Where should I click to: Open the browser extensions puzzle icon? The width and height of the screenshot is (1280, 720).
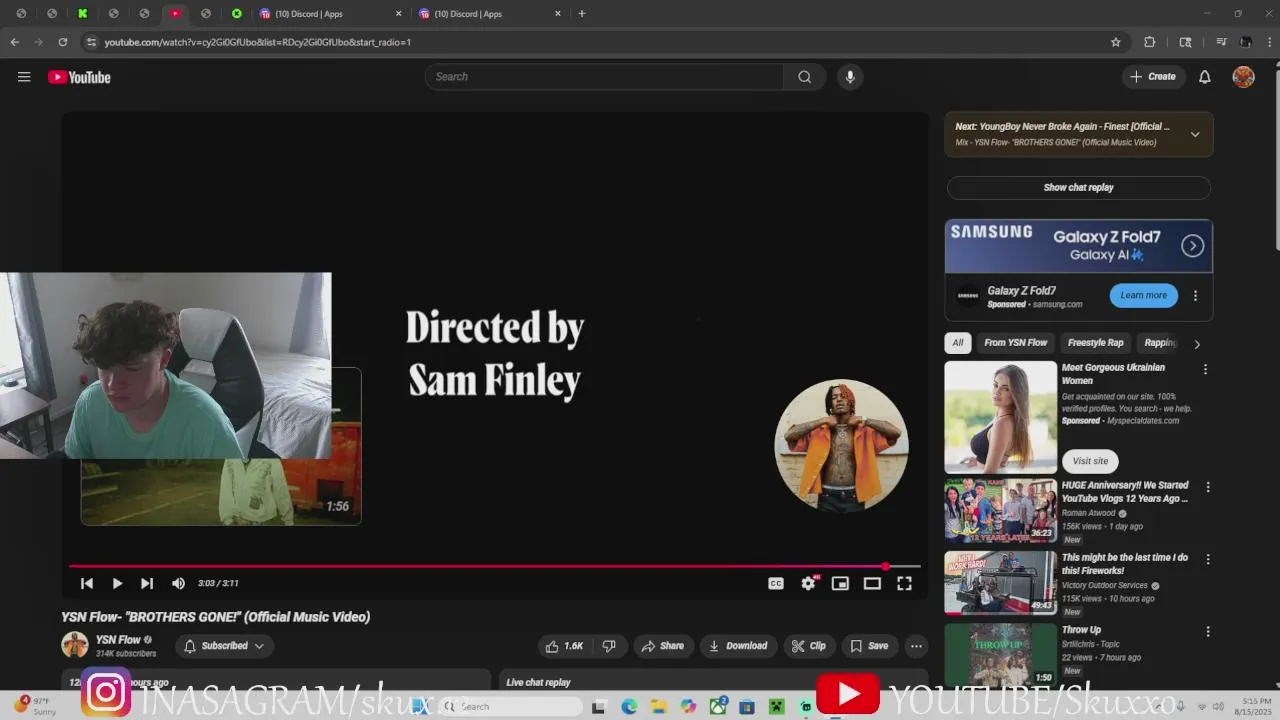pyautogui.click(x=1150, y=42)
